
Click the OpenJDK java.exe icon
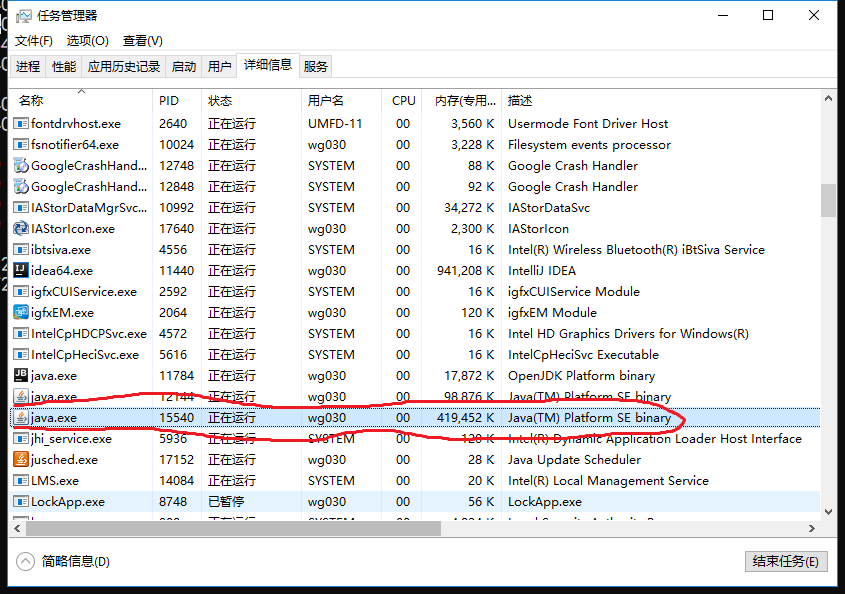click(21, 376)
